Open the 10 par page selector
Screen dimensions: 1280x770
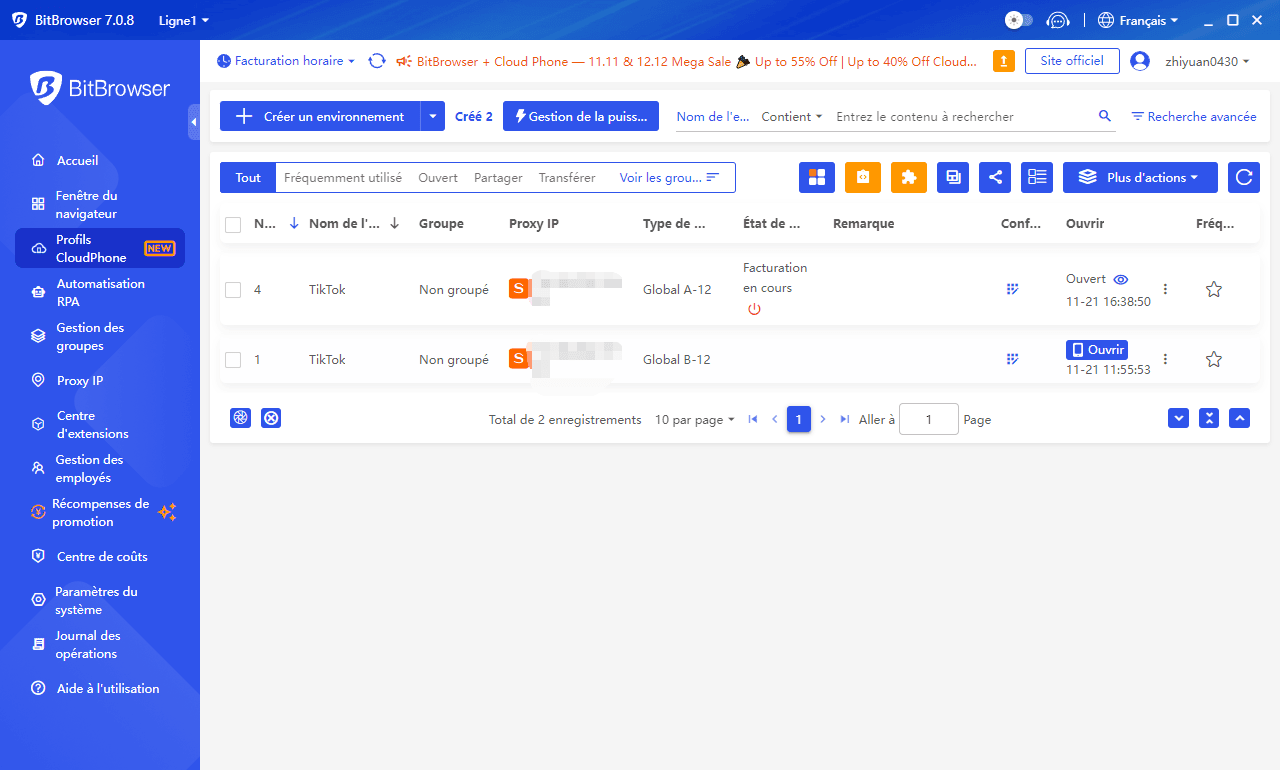coord(694,420)
